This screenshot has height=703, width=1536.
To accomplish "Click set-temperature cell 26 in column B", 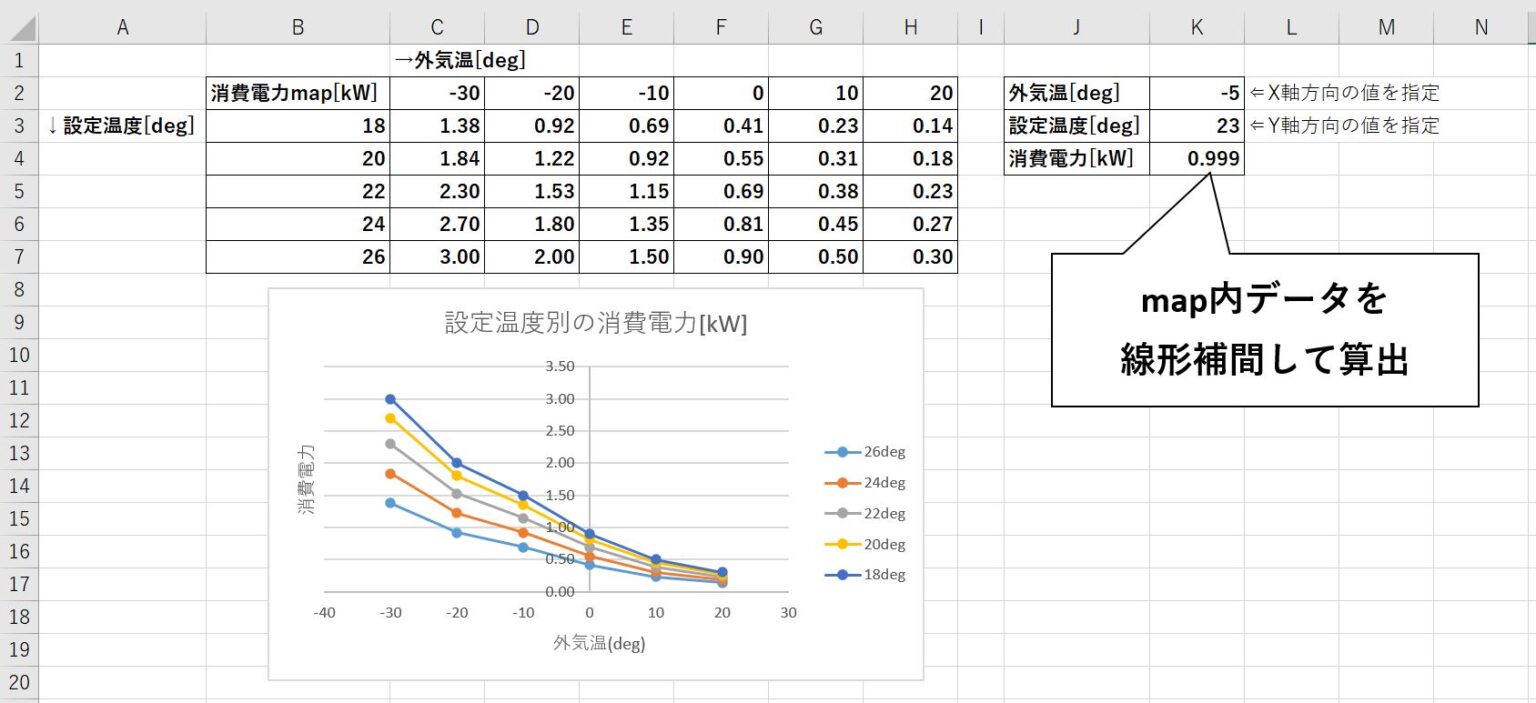I will [x=298, y=257].
